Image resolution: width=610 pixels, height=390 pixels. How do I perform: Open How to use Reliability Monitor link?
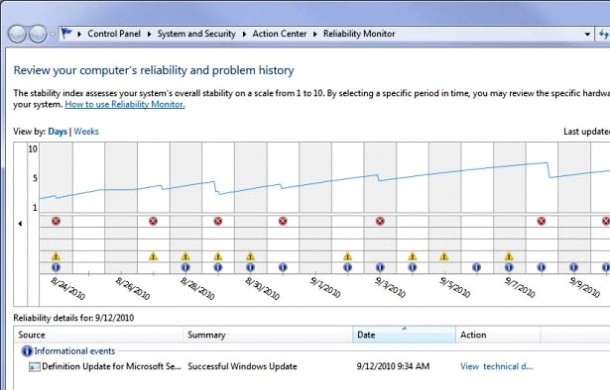(124, 104)
